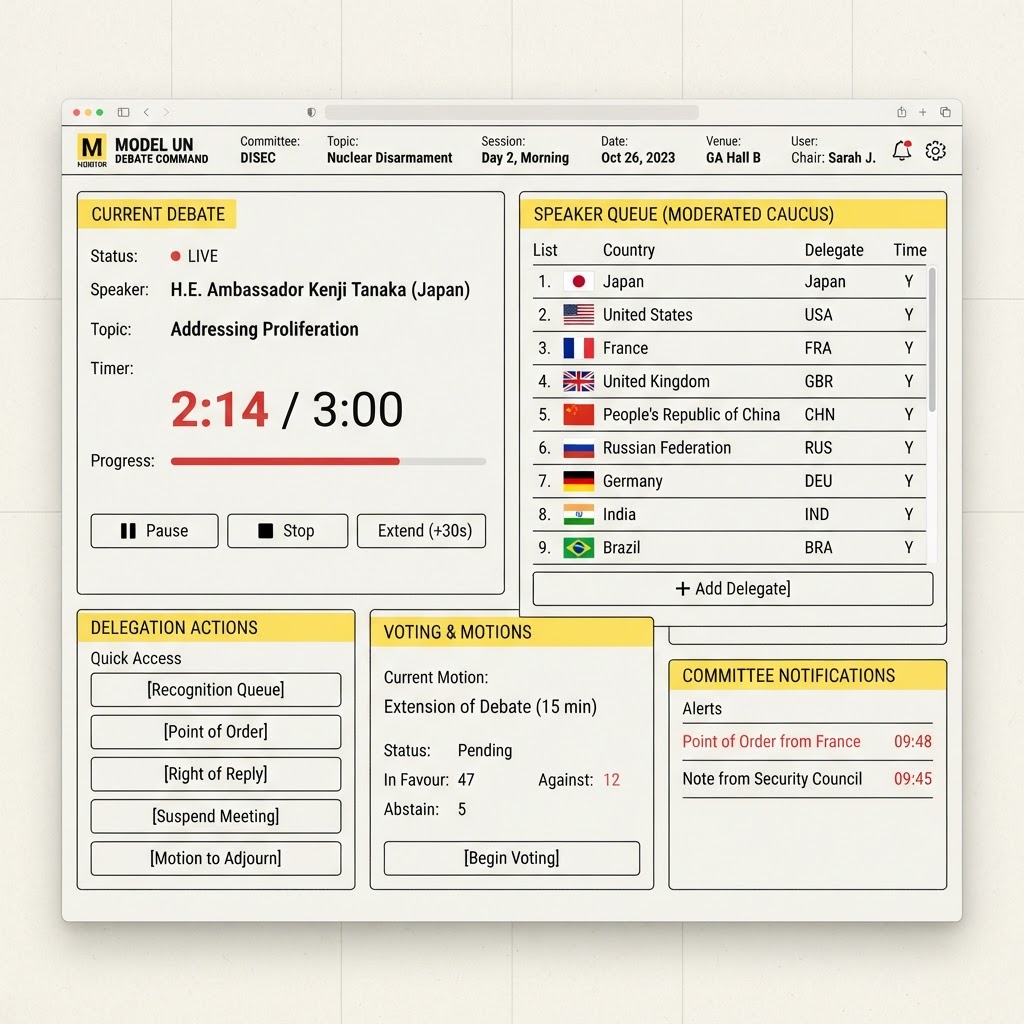Click the Chair: Sarah J. user label

833,158
